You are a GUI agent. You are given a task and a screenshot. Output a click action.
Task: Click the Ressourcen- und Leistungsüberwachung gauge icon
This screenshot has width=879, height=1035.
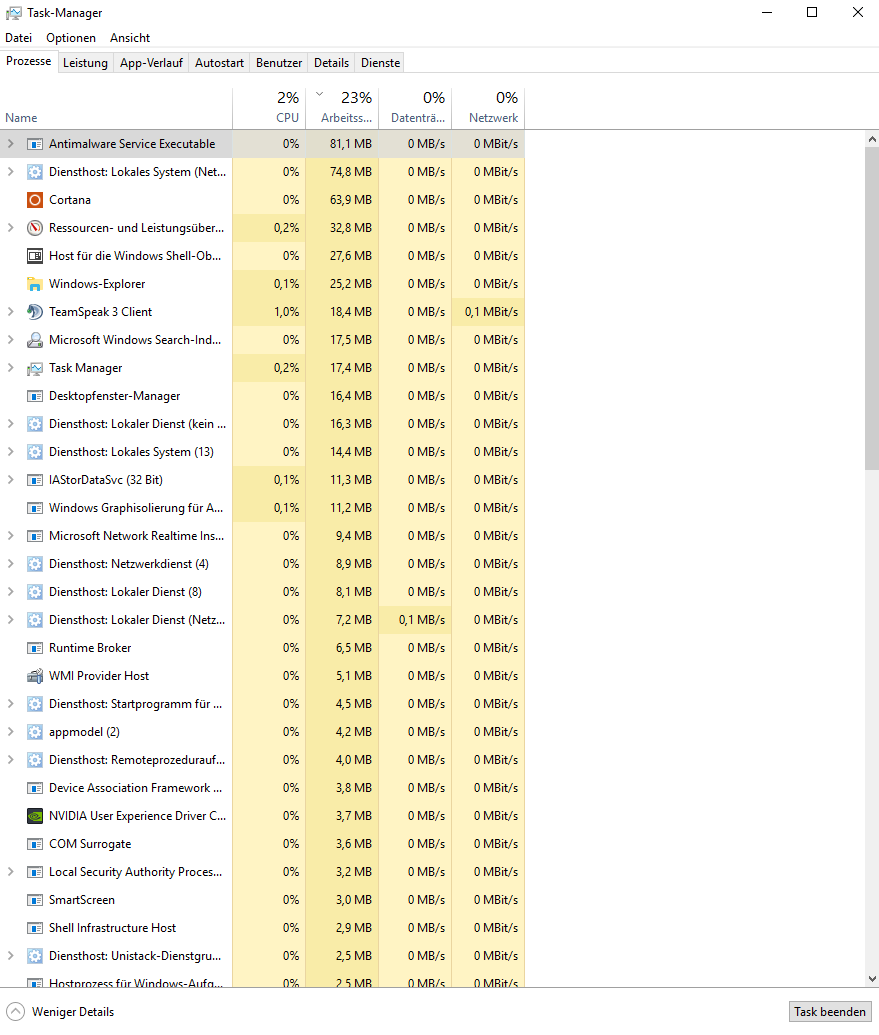tap(35, 228)
